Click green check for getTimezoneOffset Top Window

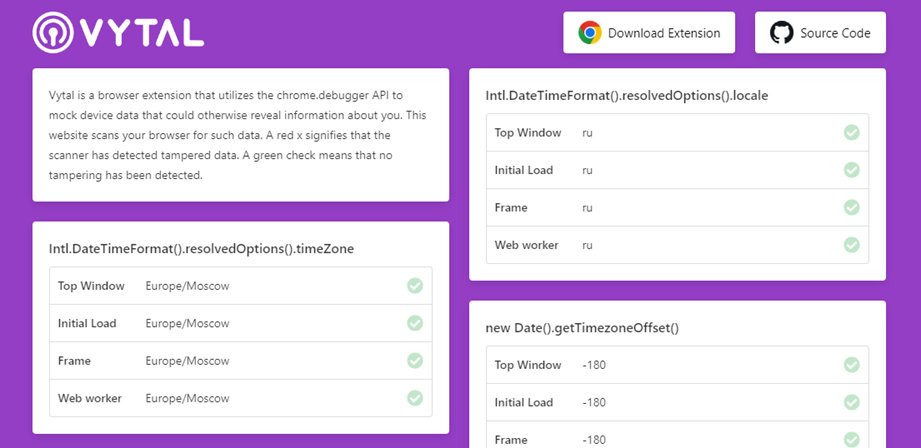[852, 365]
